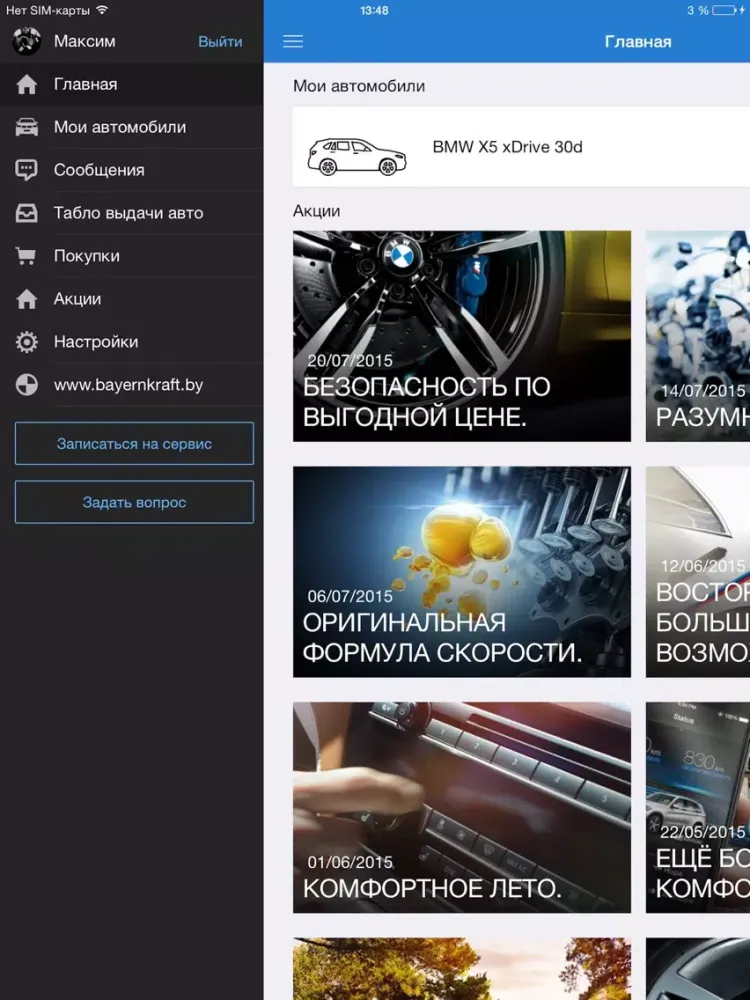Open the Акции menu item

(x=78, y=299)
